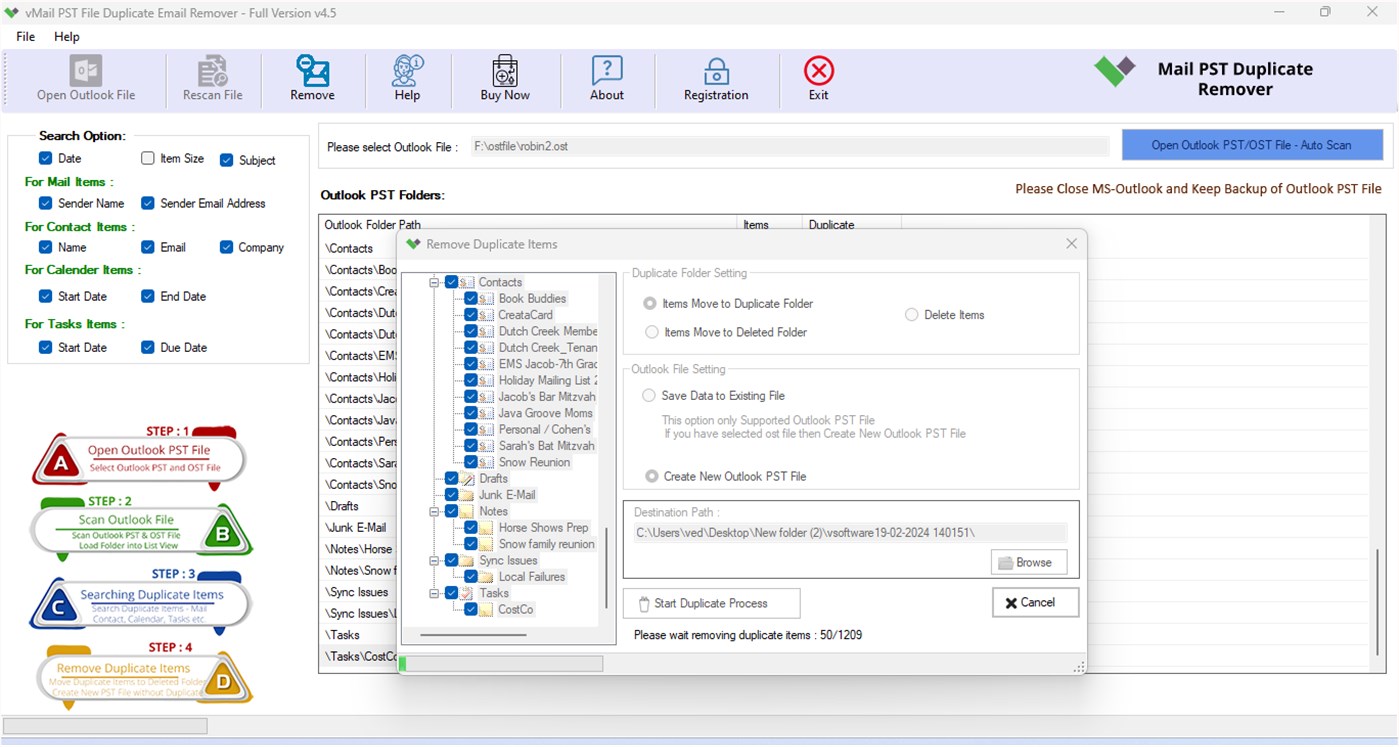The height and width of the screenshot is (747, 1399).
Task: Exit the application via the red Exit icon
Action: tap(817, 78)
